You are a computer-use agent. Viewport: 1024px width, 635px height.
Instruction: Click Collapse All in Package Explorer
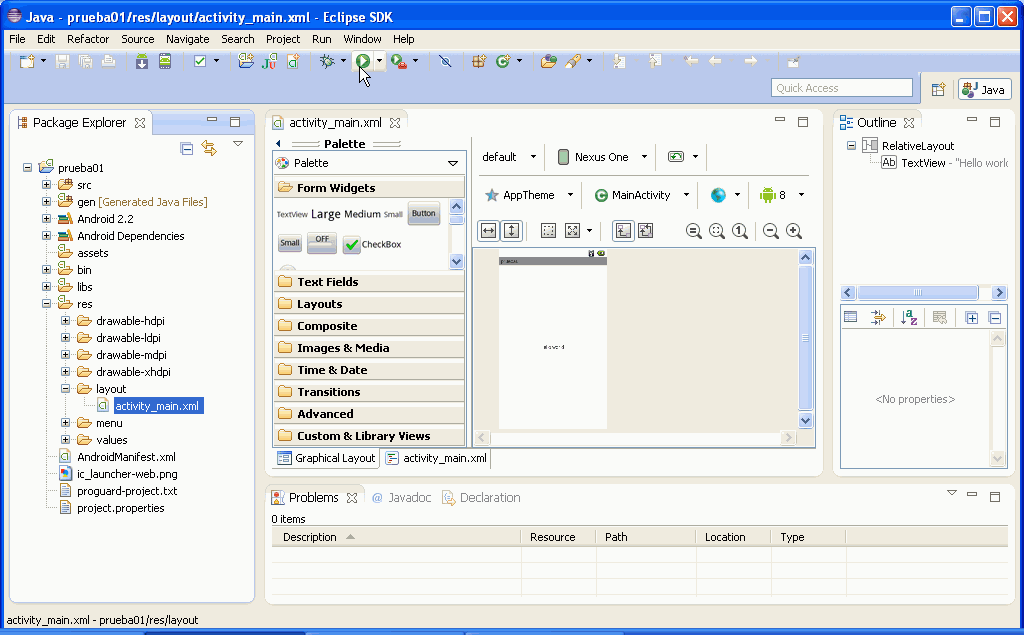tap(187, 148)
